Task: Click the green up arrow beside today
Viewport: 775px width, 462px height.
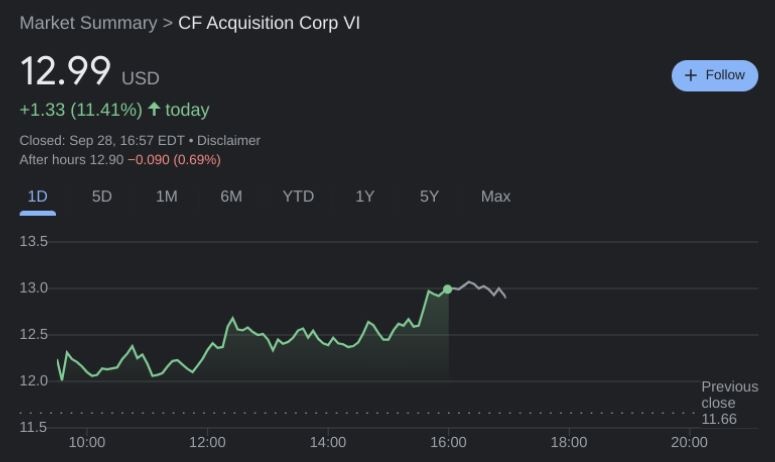Action: [154, 109]
